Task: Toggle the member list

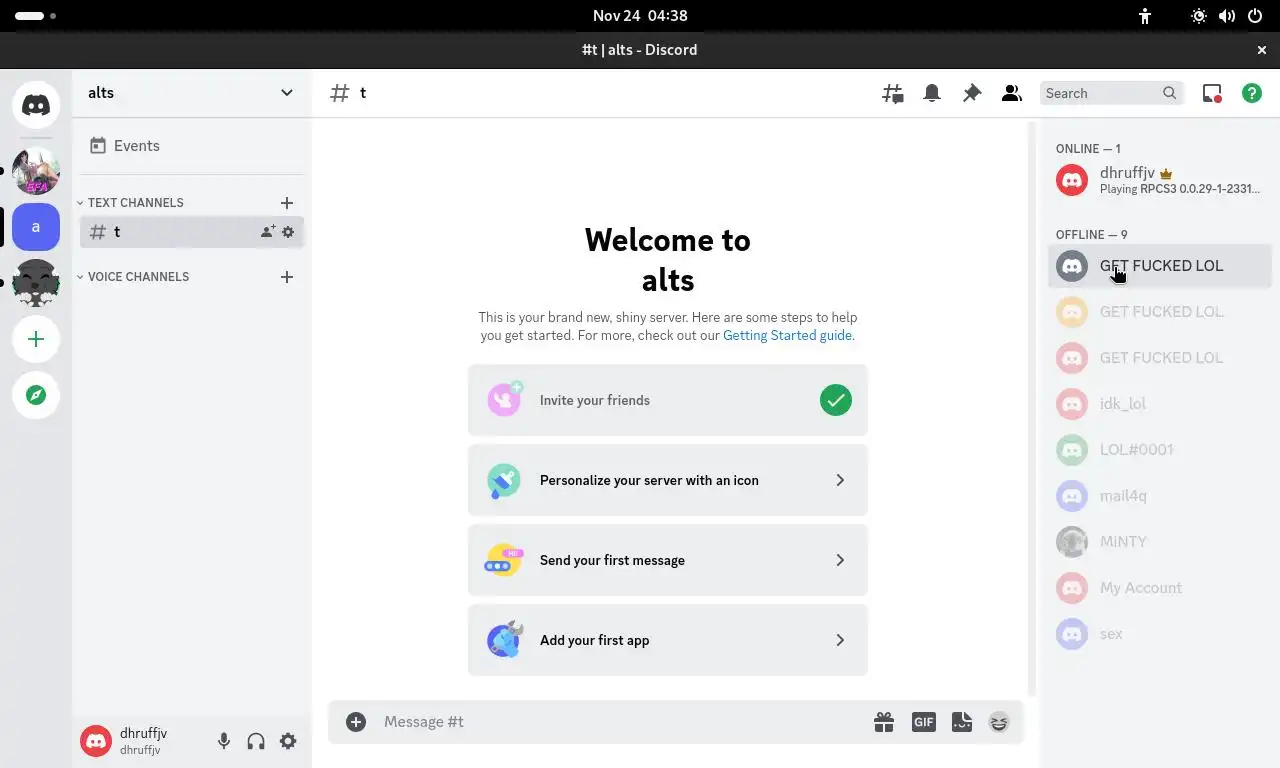Action: (1012, 93)
